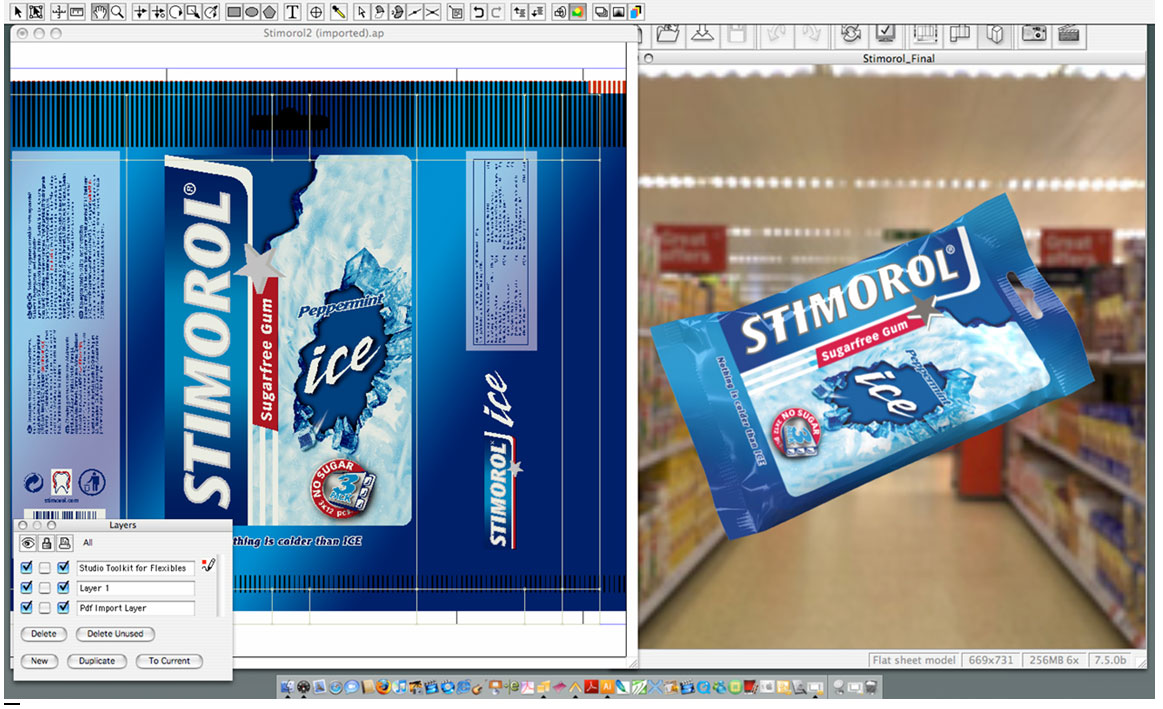Click the multicolor pages icon in toolbar
The image size is (1163, 709).
click(636, 12)
